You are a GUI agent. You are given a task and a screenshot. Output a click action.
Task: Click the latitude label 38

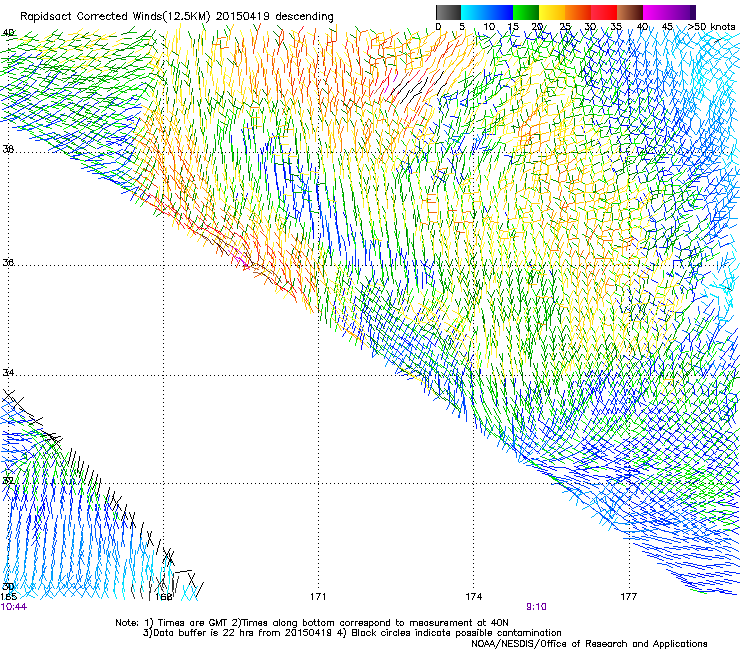click(x=8, y=149)
